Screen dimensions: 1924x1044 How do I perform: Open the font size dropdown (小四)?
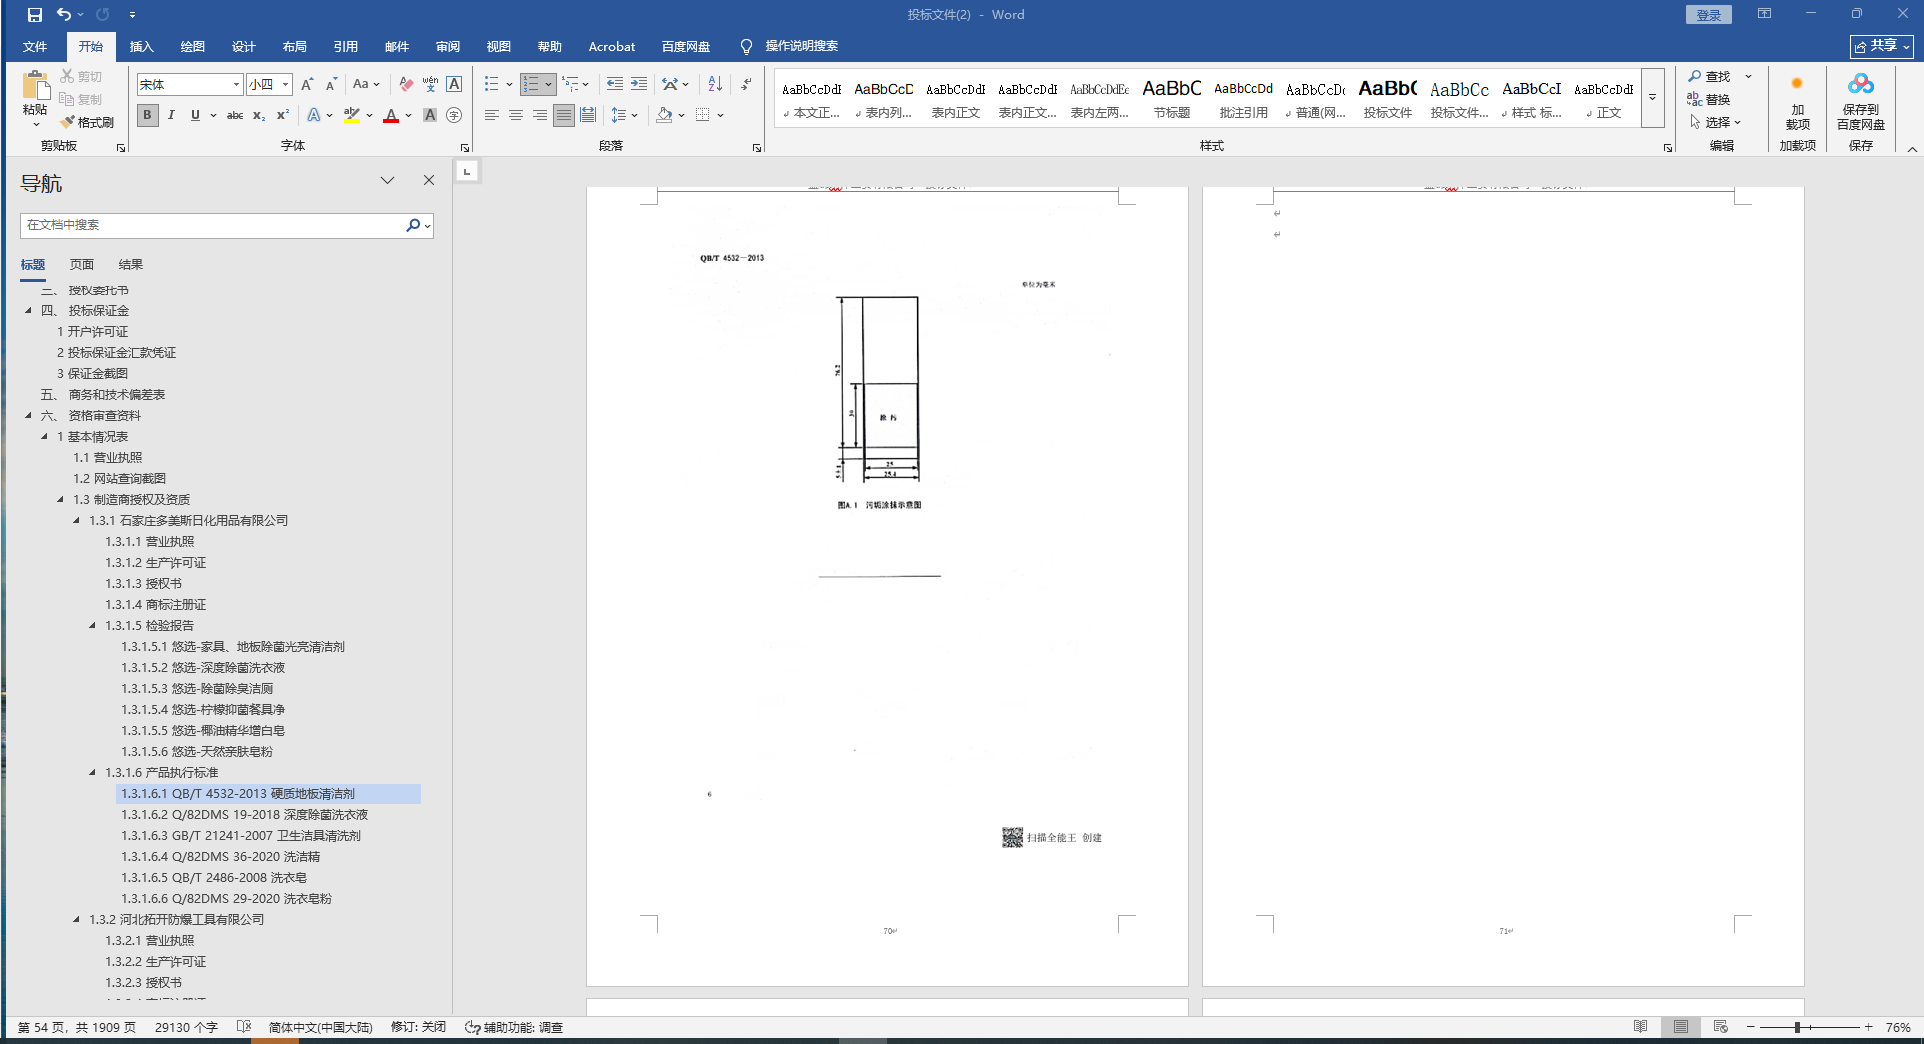click(285, 85)
